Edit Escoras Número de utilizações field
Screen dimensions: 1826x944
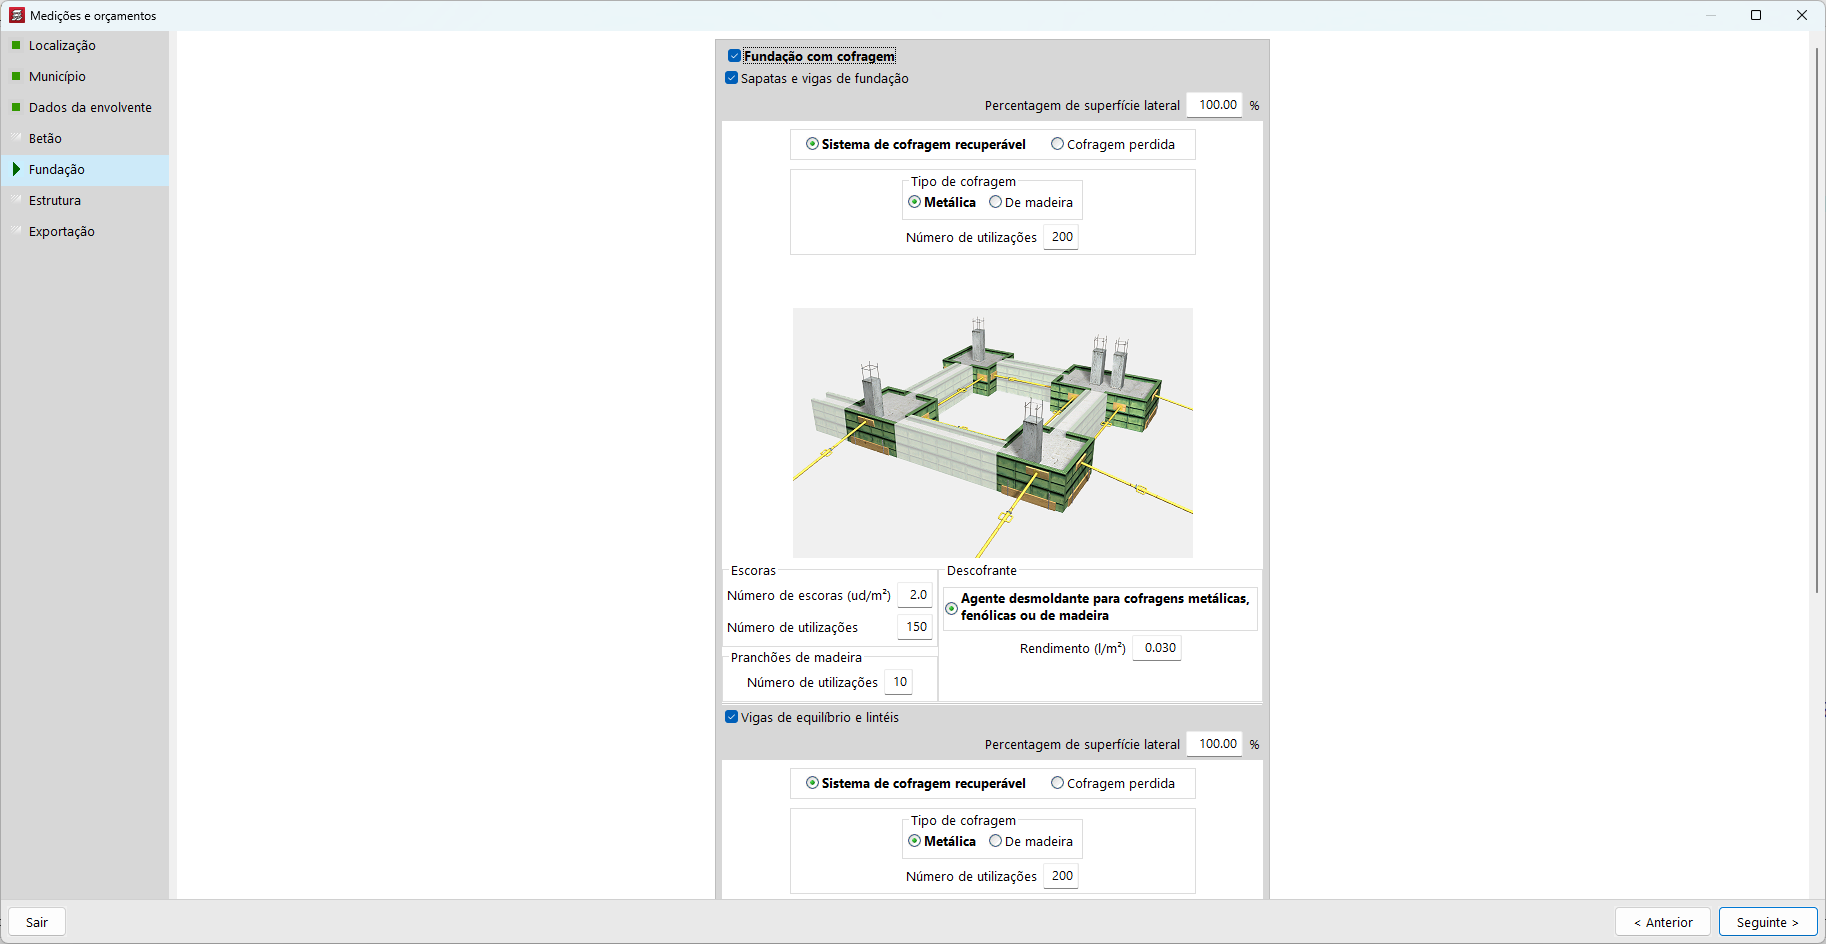(x=915, y=627)
